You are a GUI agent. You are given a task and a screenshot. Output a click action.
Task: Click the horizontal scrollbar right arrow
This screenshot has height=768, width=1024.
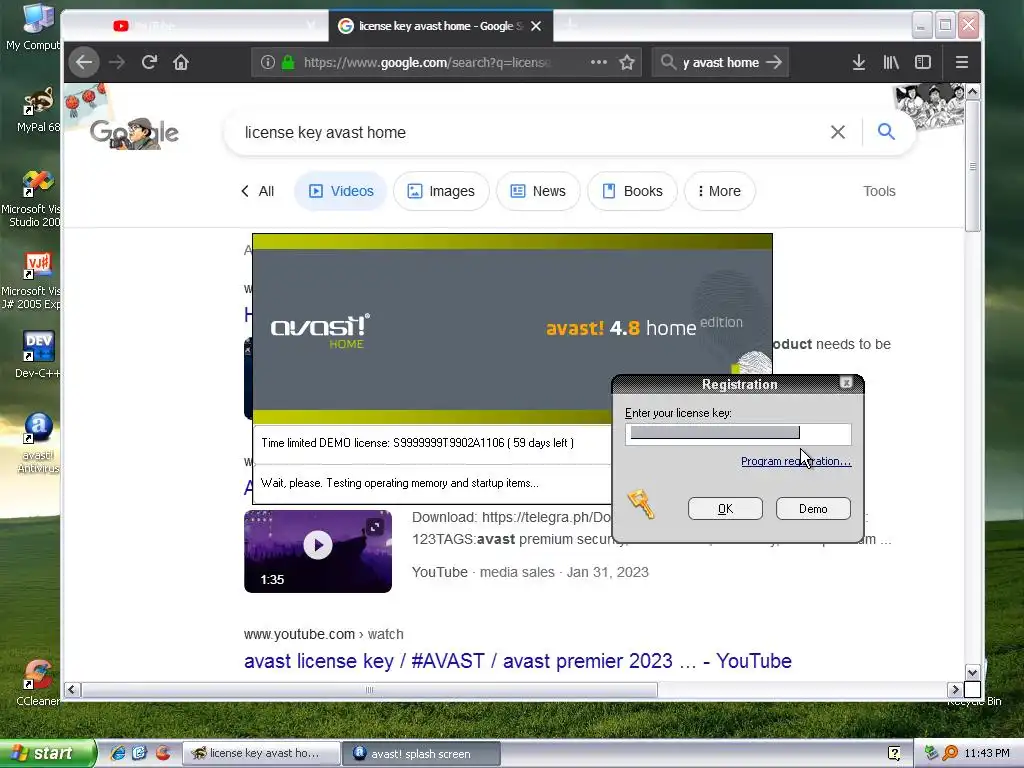tap(955, 690)
